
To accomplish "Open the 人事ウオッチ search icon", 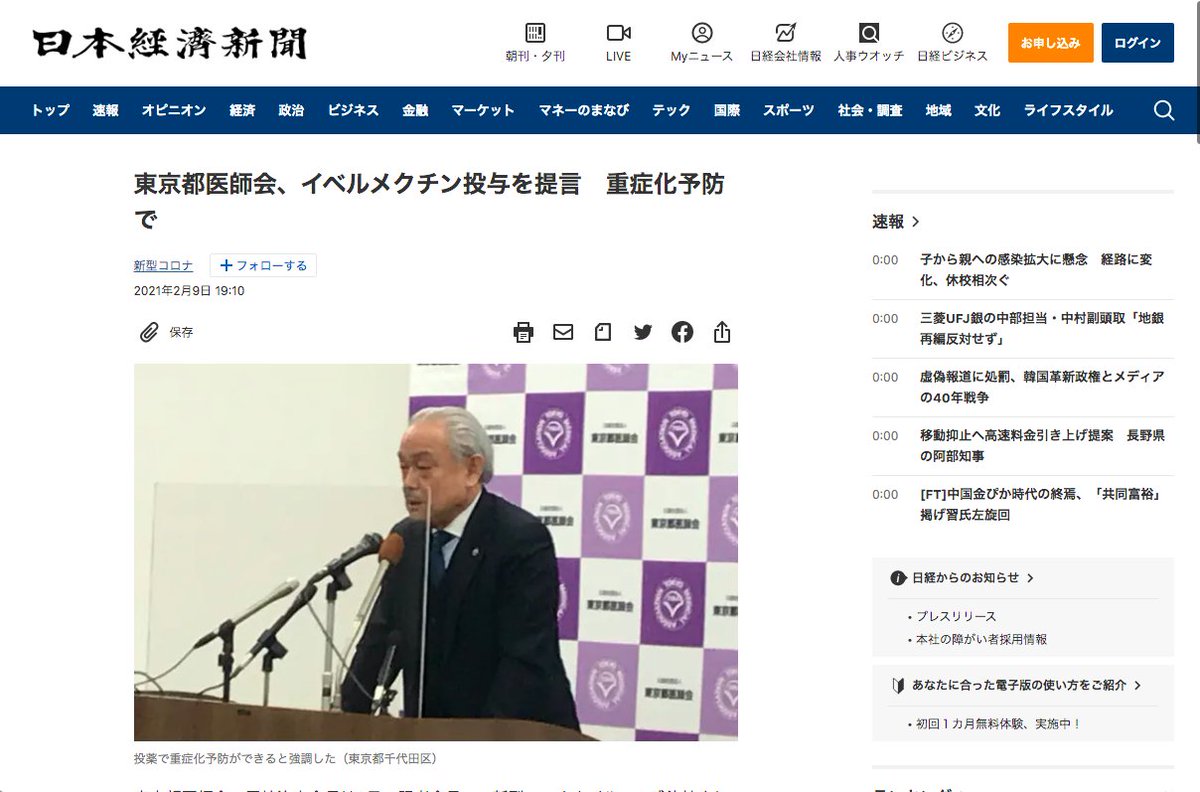I will pyautogui.click(x=869, y=32).
